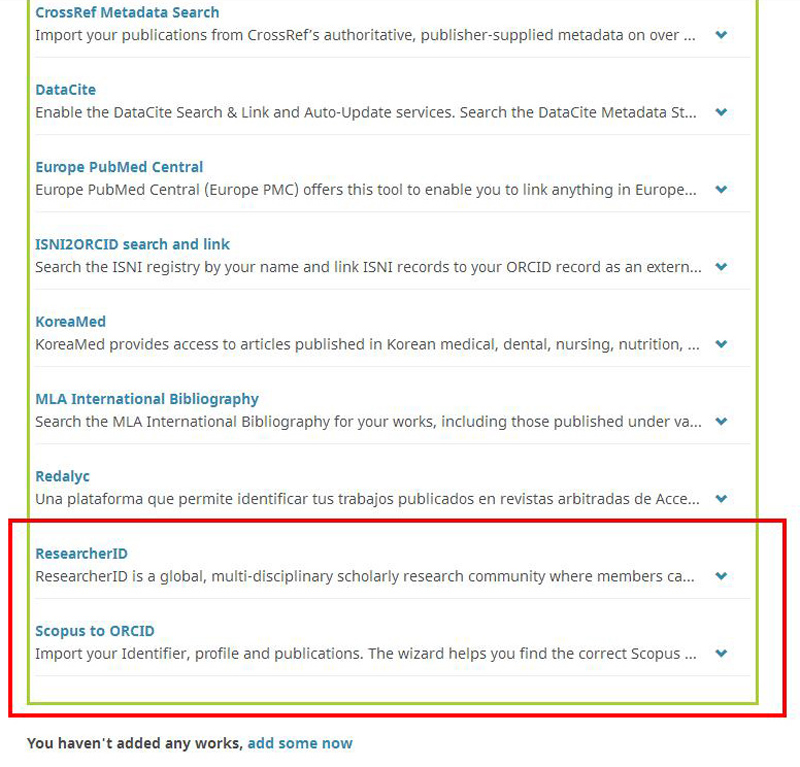Click the description 'ResearcherID is a global, multi-disciplinary'
The width and height of the screenshot is (800, 767).
point(184,577)
